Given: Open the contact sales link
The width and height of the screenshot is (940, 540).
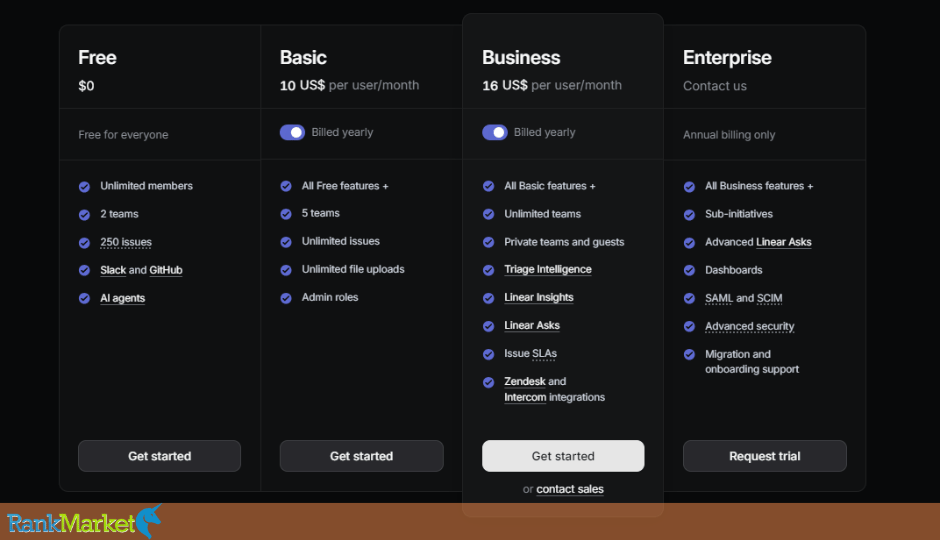Looking at the screenshot, I should (x=570, y=489).
